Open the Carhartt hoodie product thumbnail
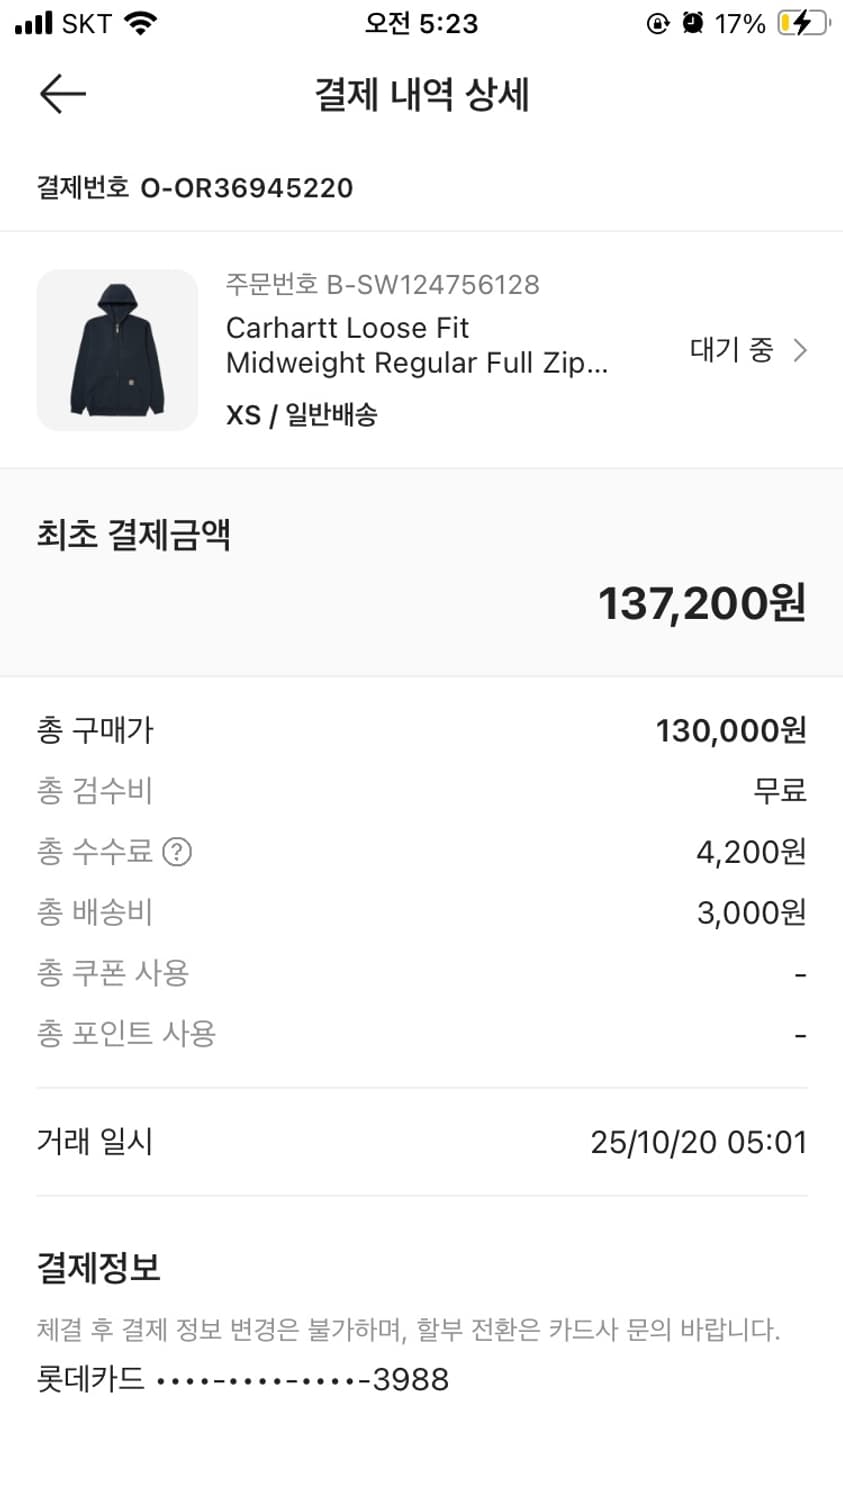 tap(117, 350)
